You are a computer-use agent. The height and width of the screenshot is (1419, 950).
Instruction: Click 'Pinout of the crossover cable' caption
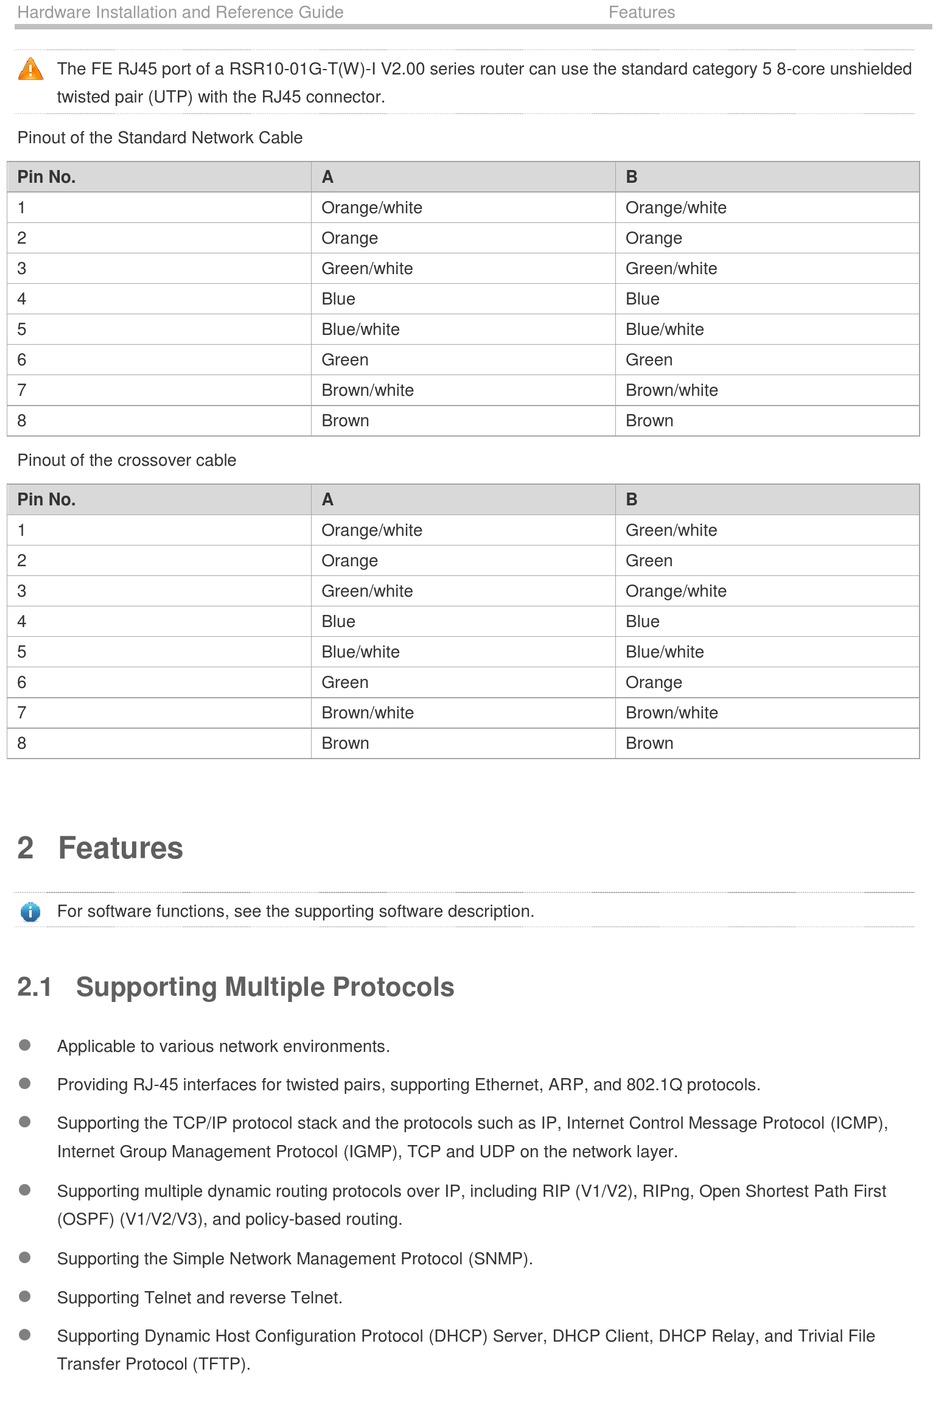(x=127, y=460)
